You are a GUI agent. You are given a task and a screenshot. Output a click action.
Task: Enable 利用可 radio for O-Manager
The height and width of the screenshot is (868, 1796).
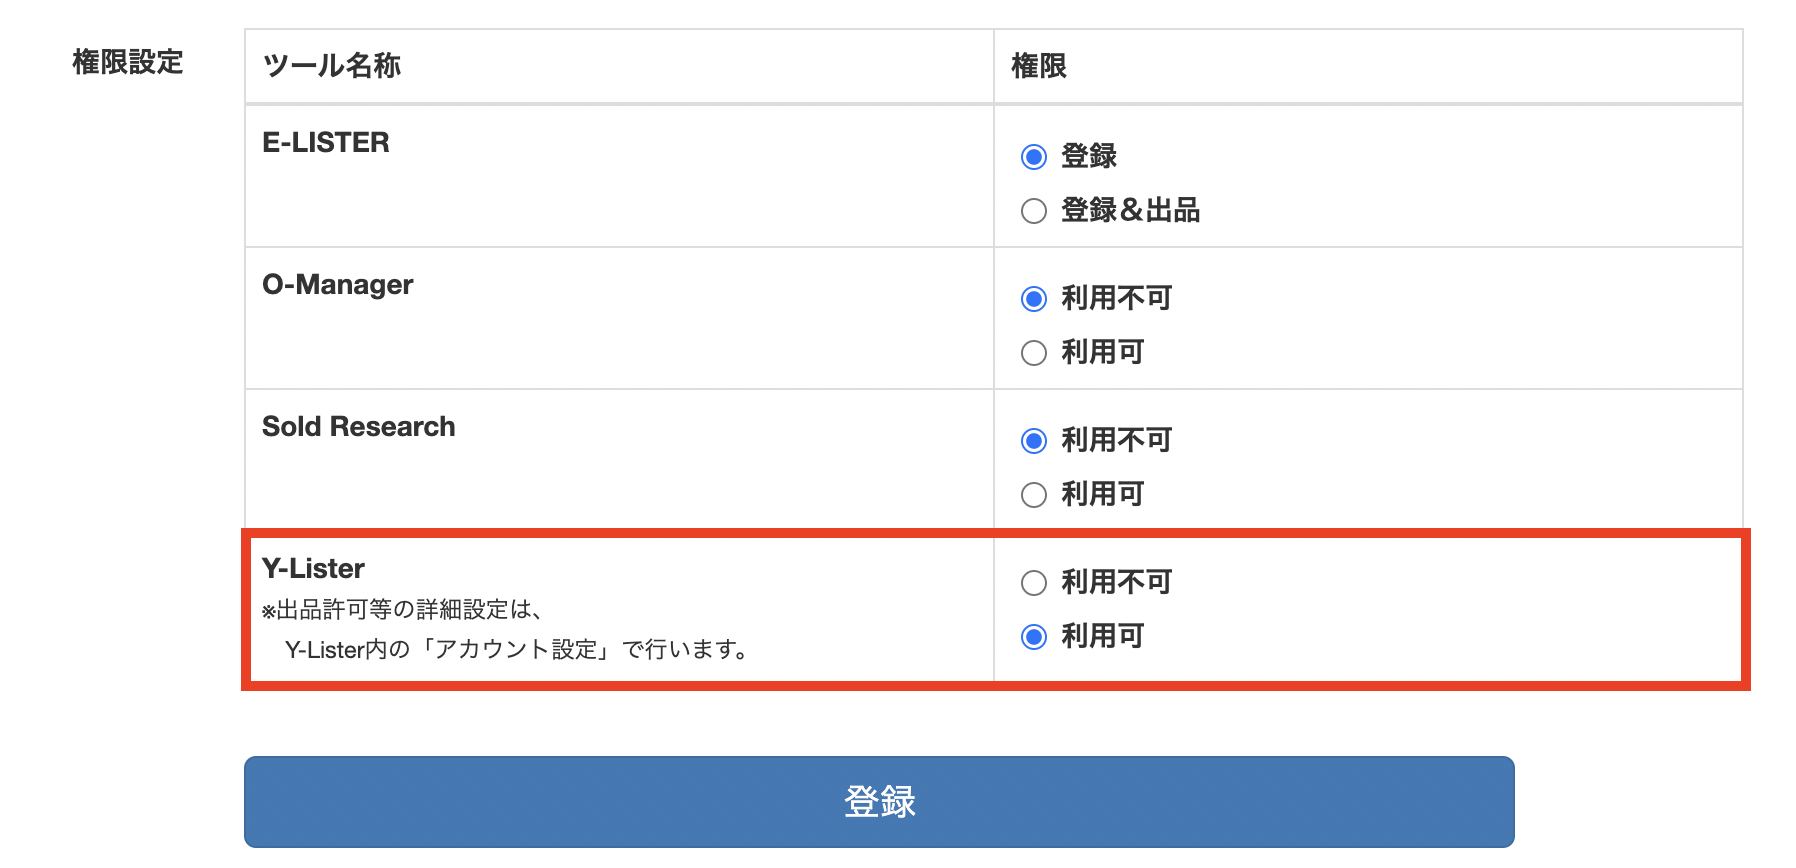click(1034, 353)
